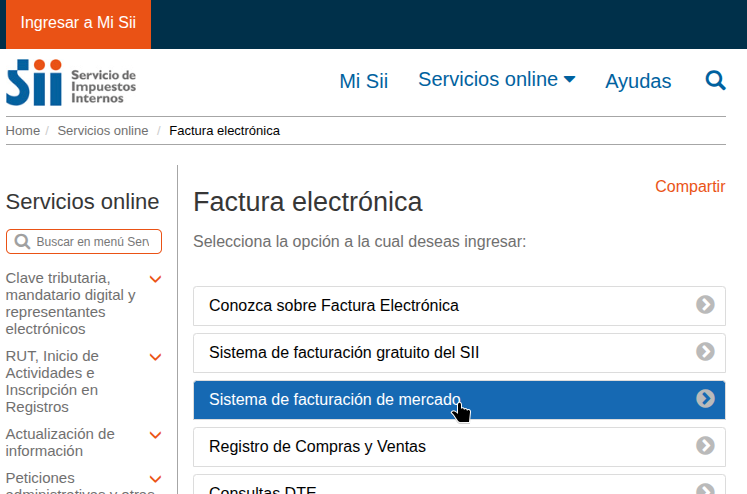Viewport: 747px width, 494px height.
Task: Go to Mi Sii in the top navigation
Action: [363, 81]
